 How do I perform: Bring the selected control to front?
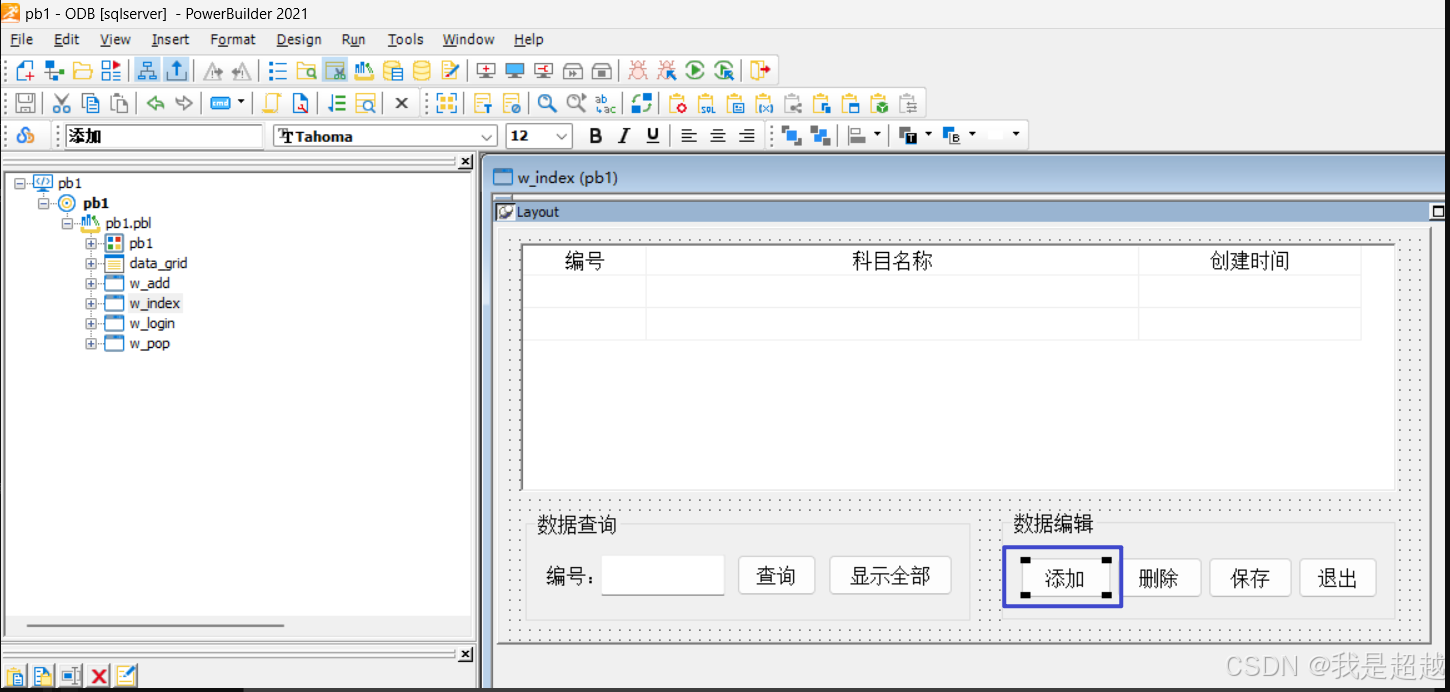[x=793, y=135]
